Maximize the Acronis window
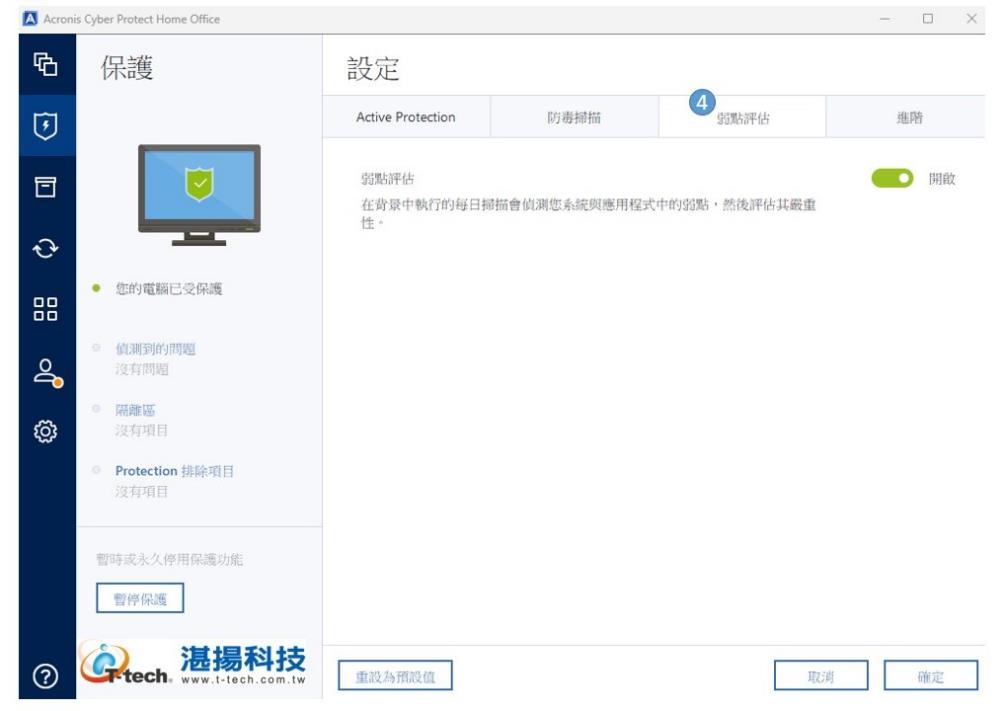 point(928,19)
